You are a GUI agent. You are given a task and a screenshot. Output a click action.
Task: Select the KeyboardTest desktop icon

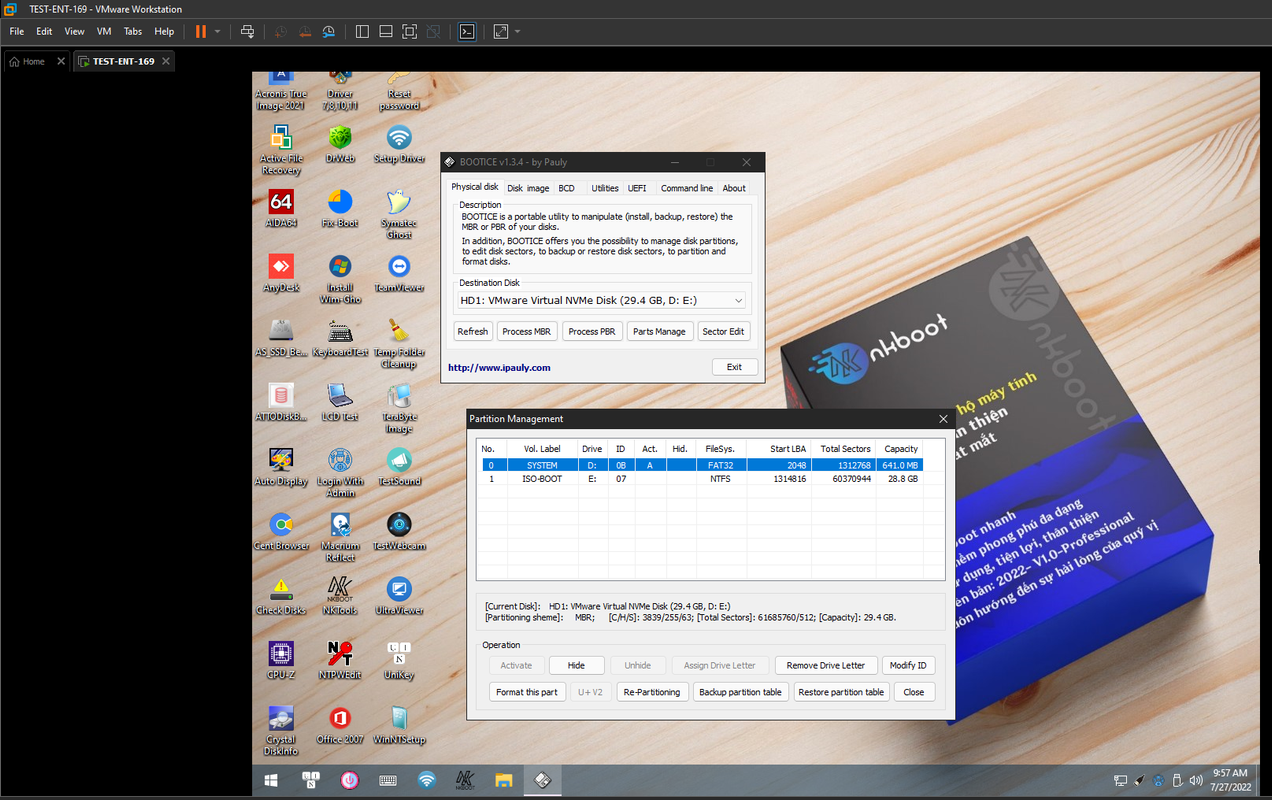pyautogui.click(x=340, y=336)
